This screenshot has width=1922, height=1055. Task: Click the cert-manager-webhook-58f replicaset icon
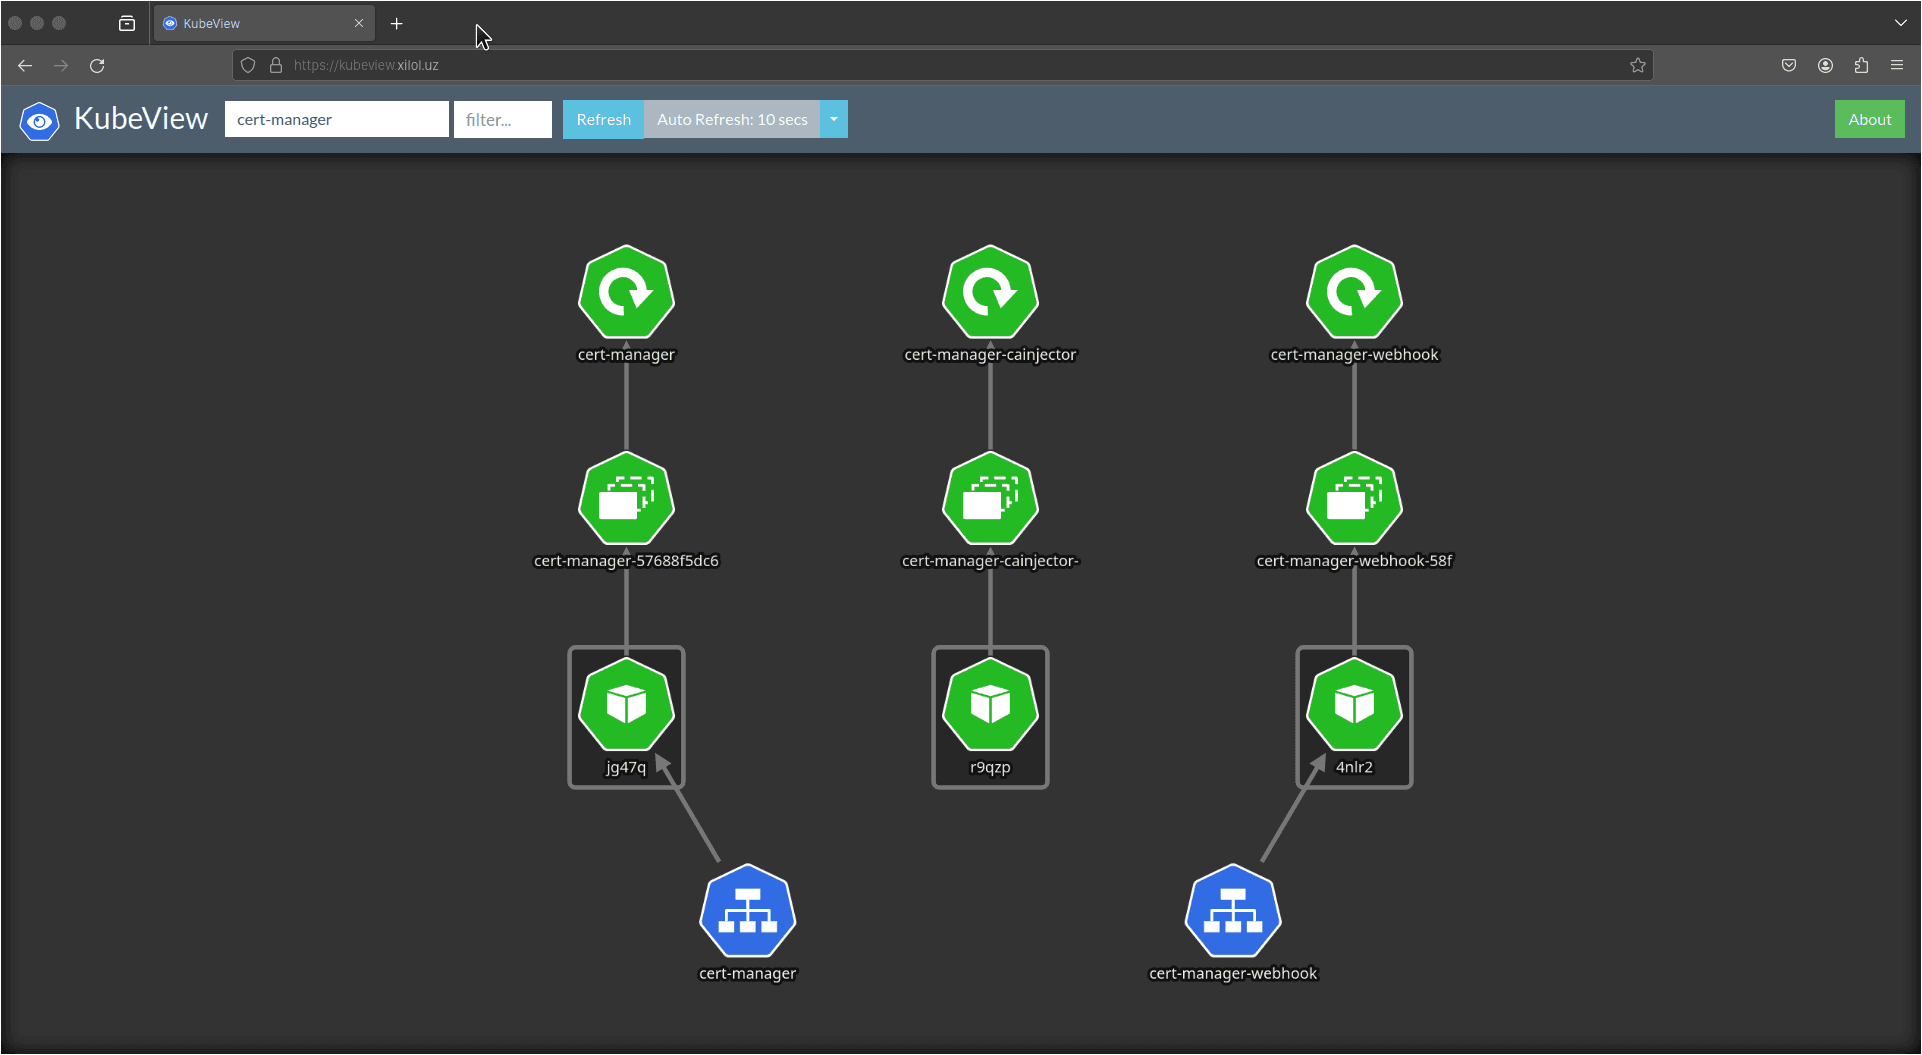tap(1354, 499)
